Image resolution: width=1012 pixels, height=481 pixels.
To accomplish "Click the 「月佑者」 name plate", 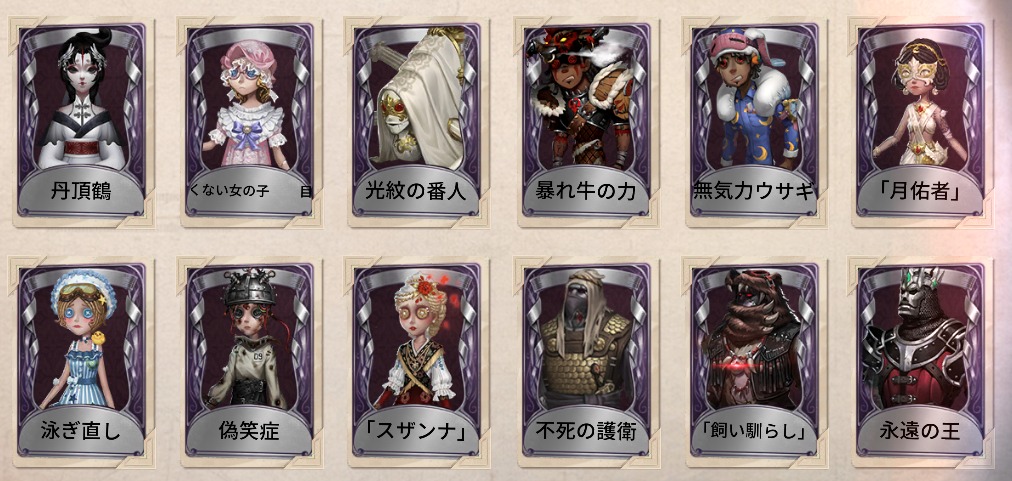I will click(x=920, y=192).
